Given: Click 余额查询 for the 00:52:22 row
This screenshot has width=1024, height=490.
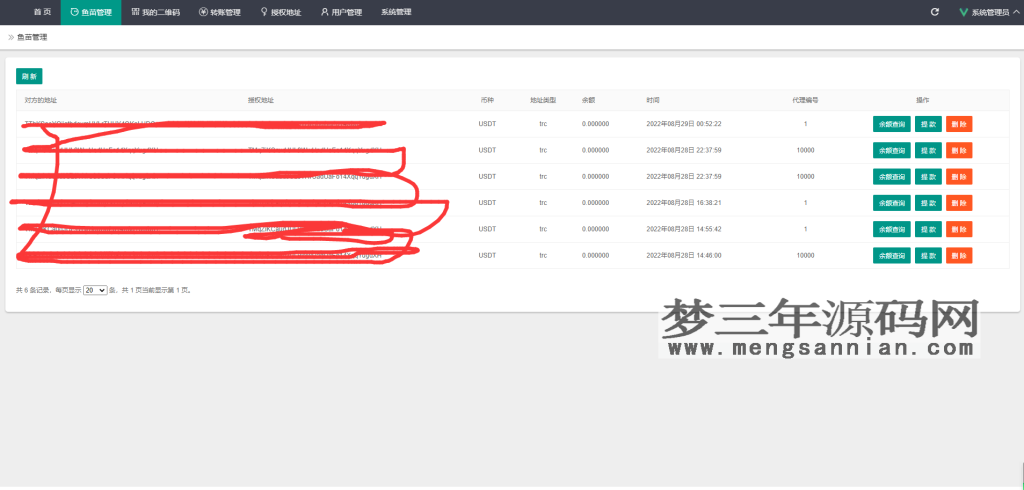Looking at the screenshot, I should click(x=891, y=124).
